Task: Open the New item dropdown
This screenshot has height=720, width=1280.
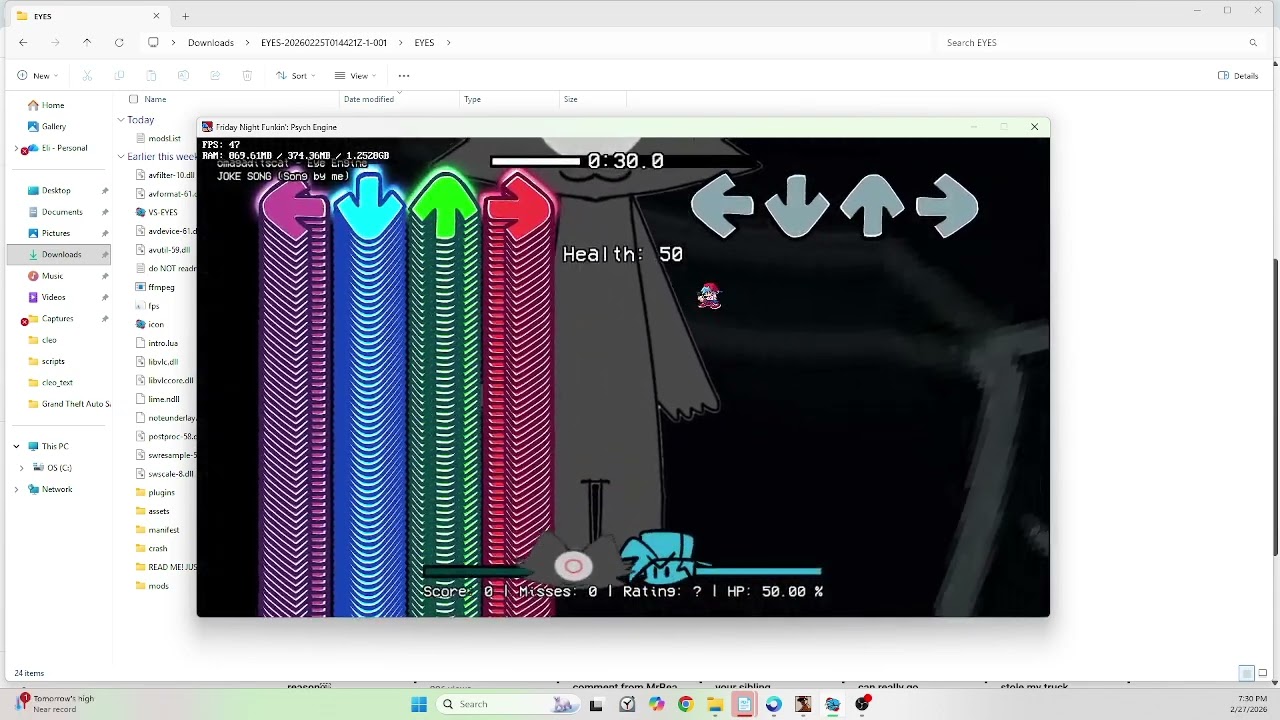Action: (x=38, y=76)
